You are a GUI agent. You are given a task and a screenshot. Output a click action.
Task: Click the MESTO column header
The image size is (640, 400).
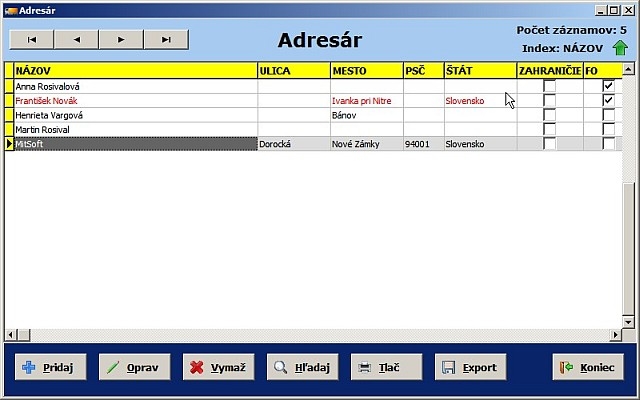coord(367,71)
